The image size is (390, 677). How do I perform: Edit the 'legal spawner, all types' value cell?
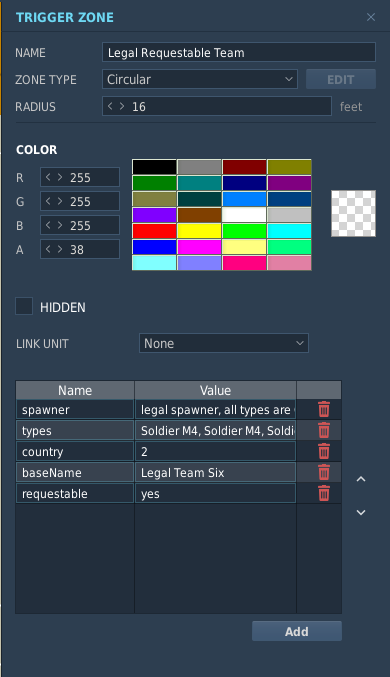click(x=215, y=409)
